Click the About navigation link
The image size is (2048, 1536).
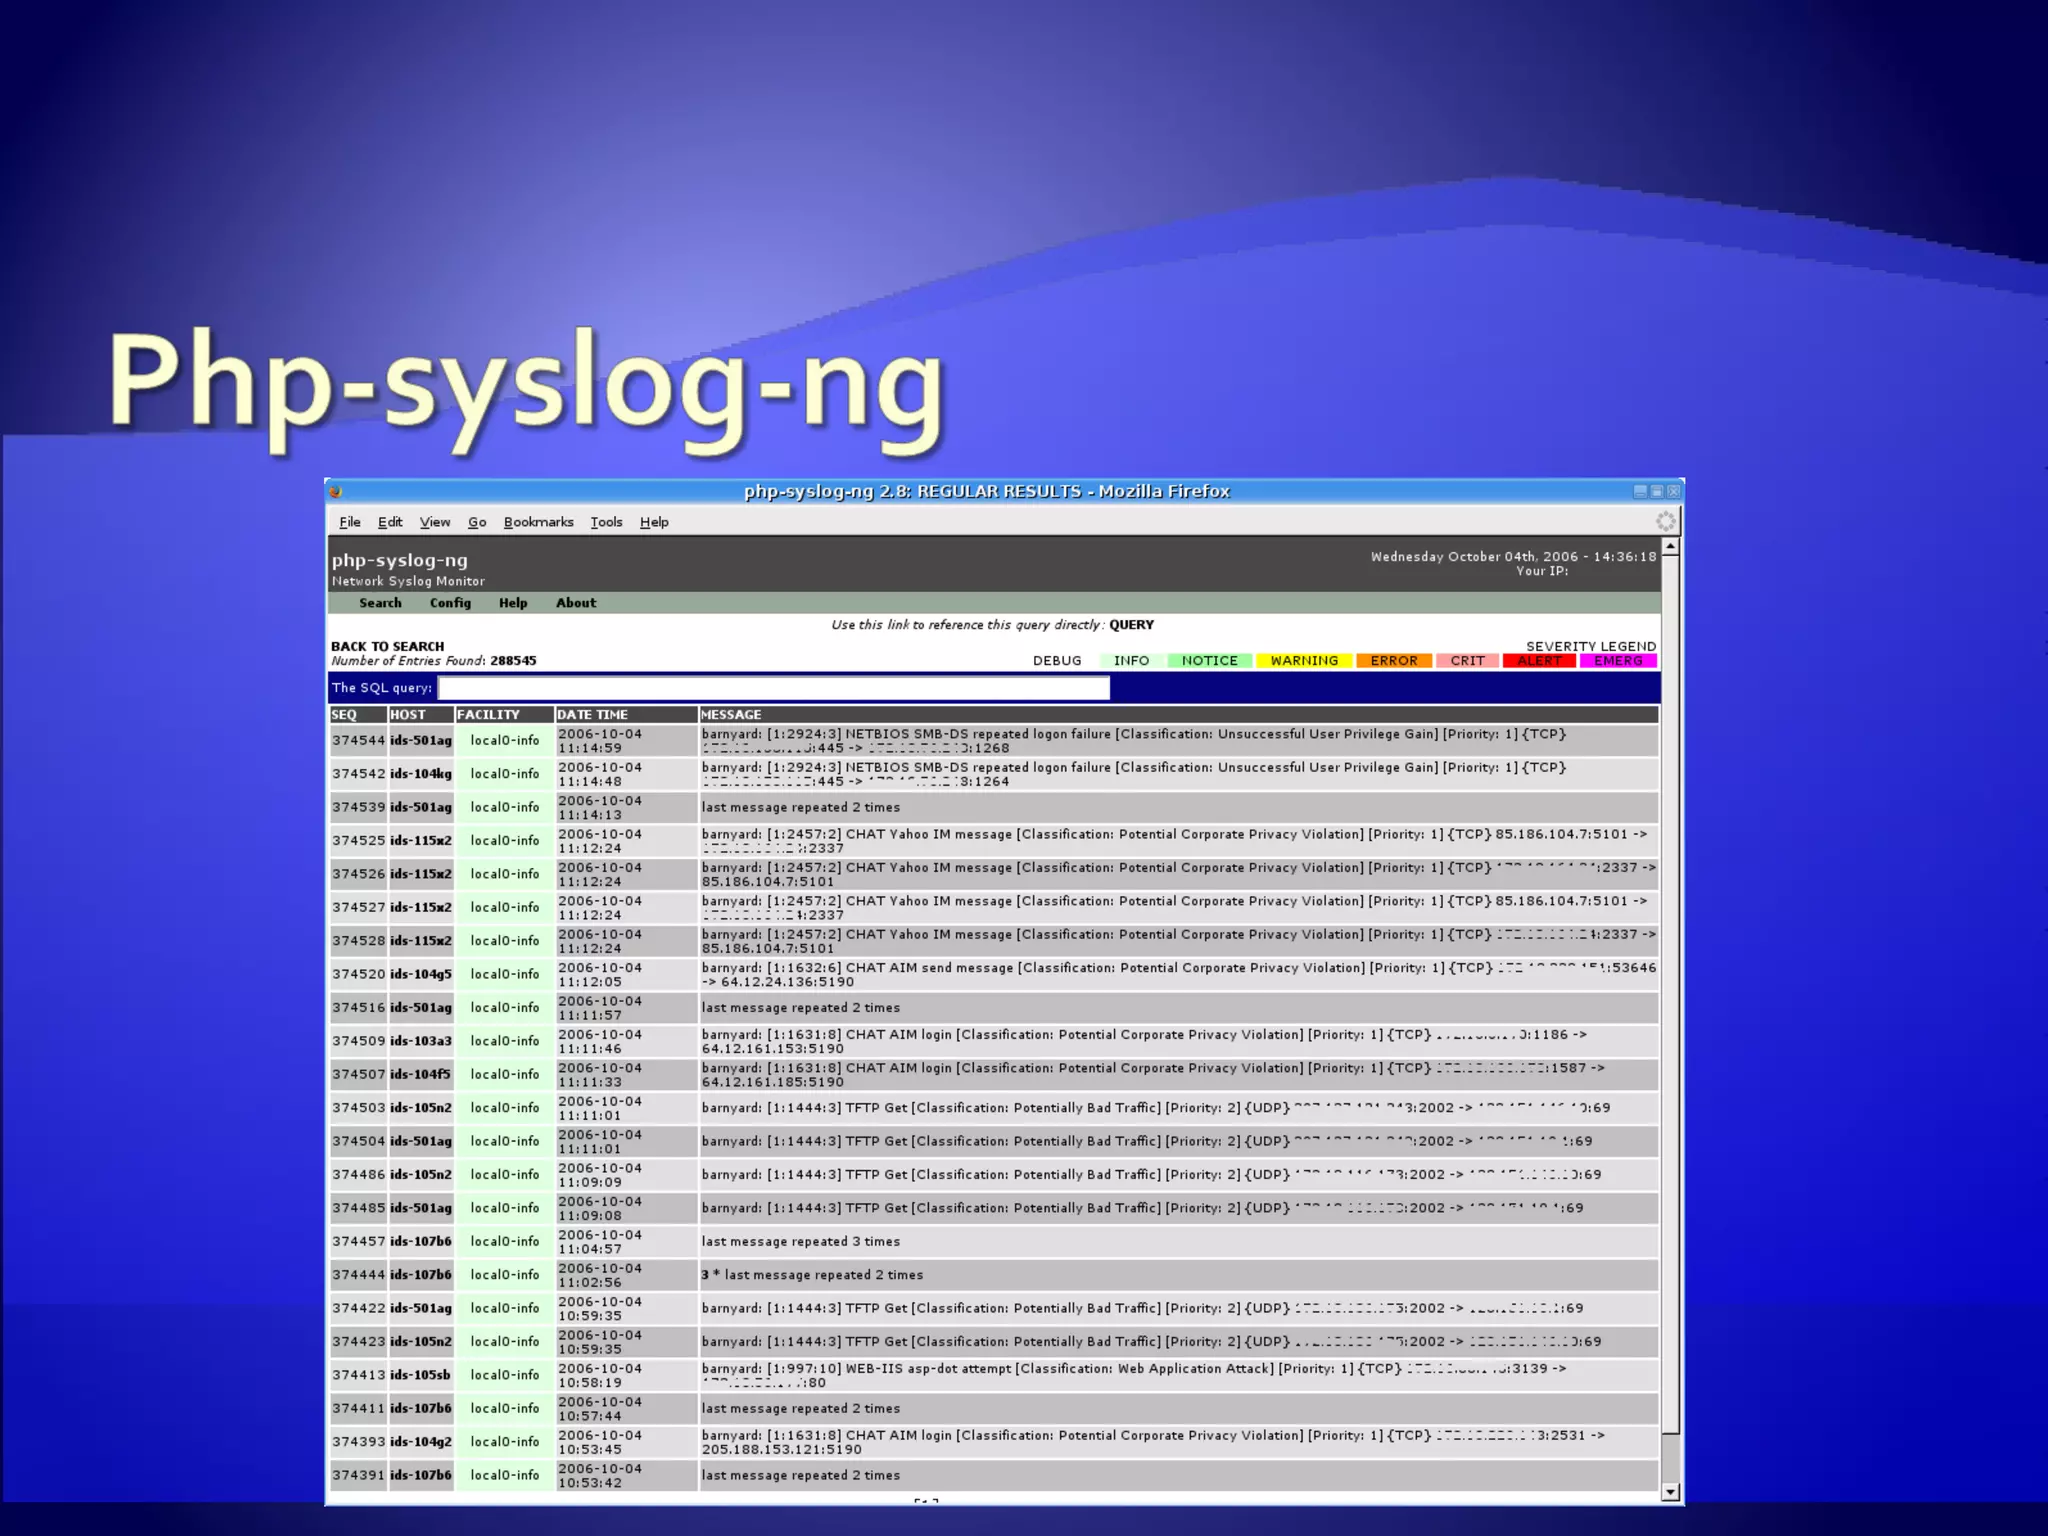pos(575,603)
